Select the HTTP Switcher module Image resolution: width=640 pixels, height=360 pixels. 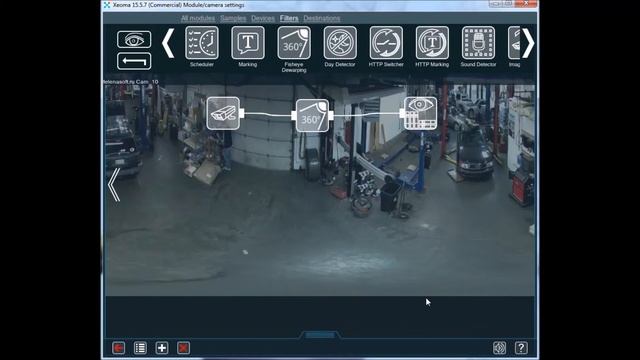pos(386,43)
